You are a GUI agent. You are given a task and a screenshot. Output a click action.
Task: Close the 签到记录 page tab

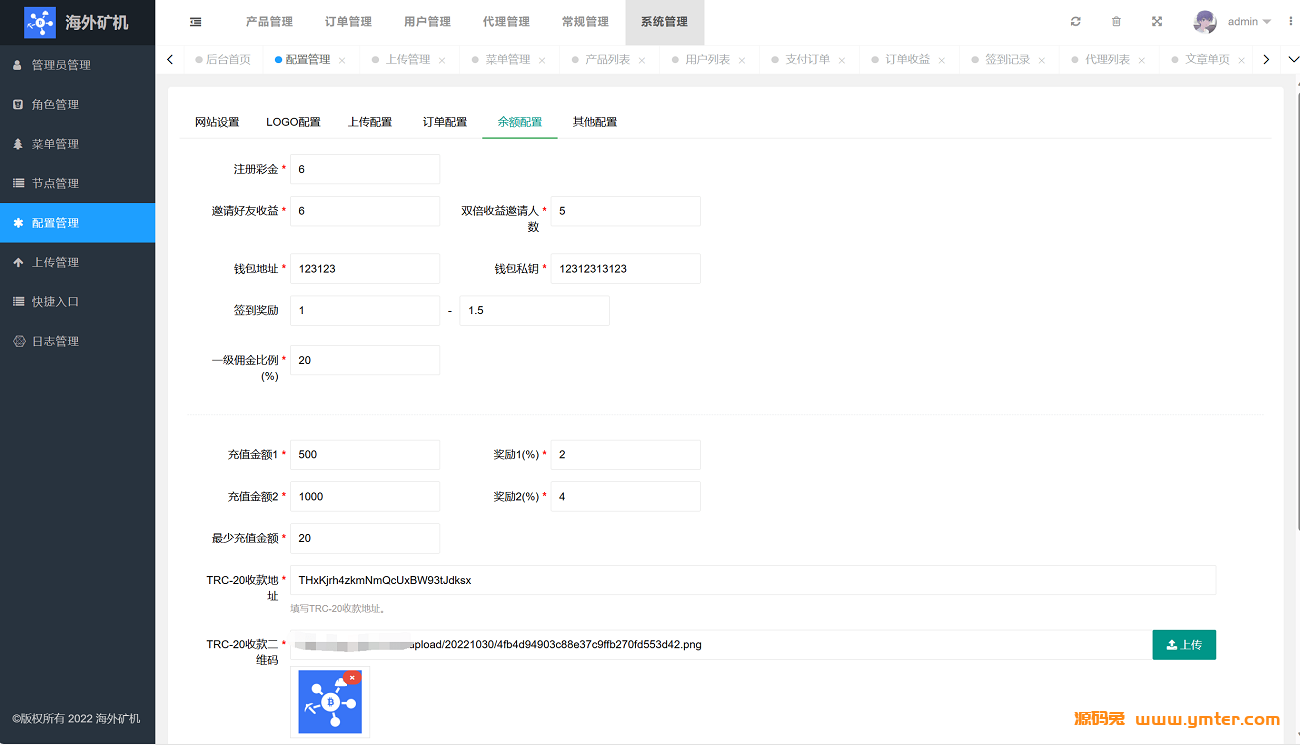point(1042,60)
